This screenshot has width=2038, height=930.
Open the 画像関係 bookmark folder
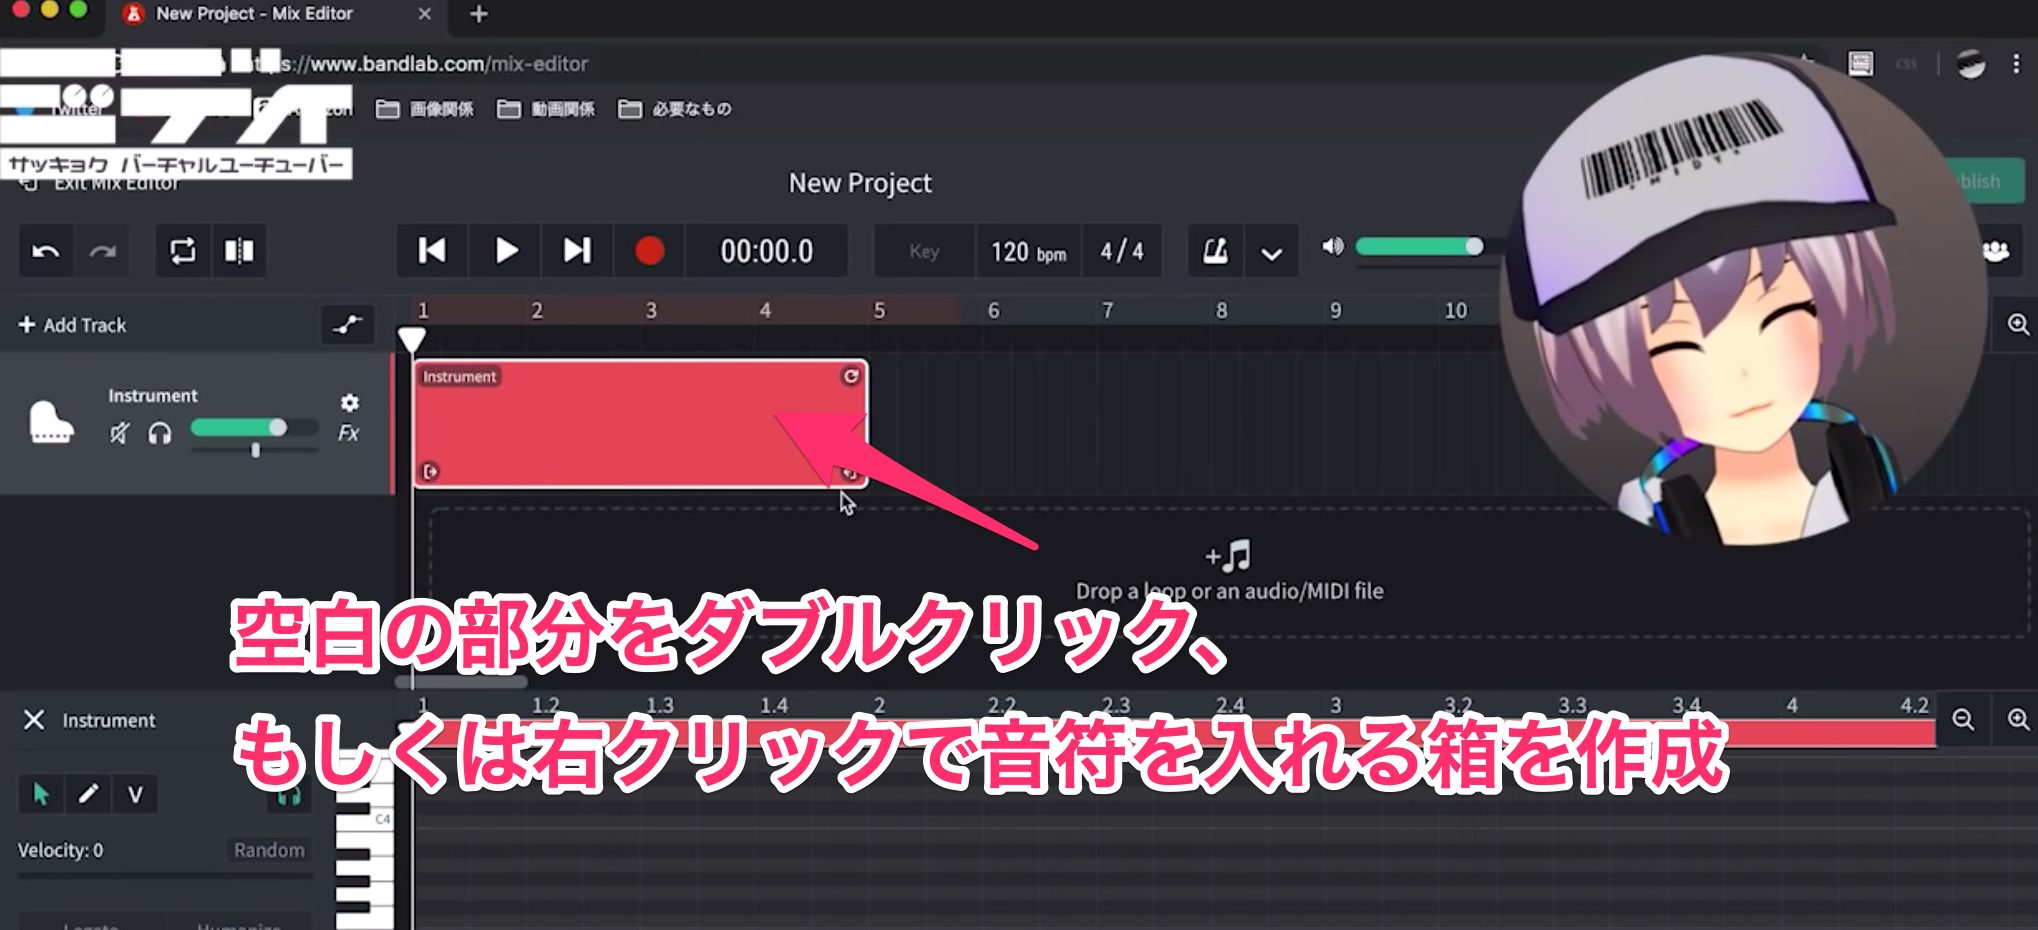pos(425,109)
